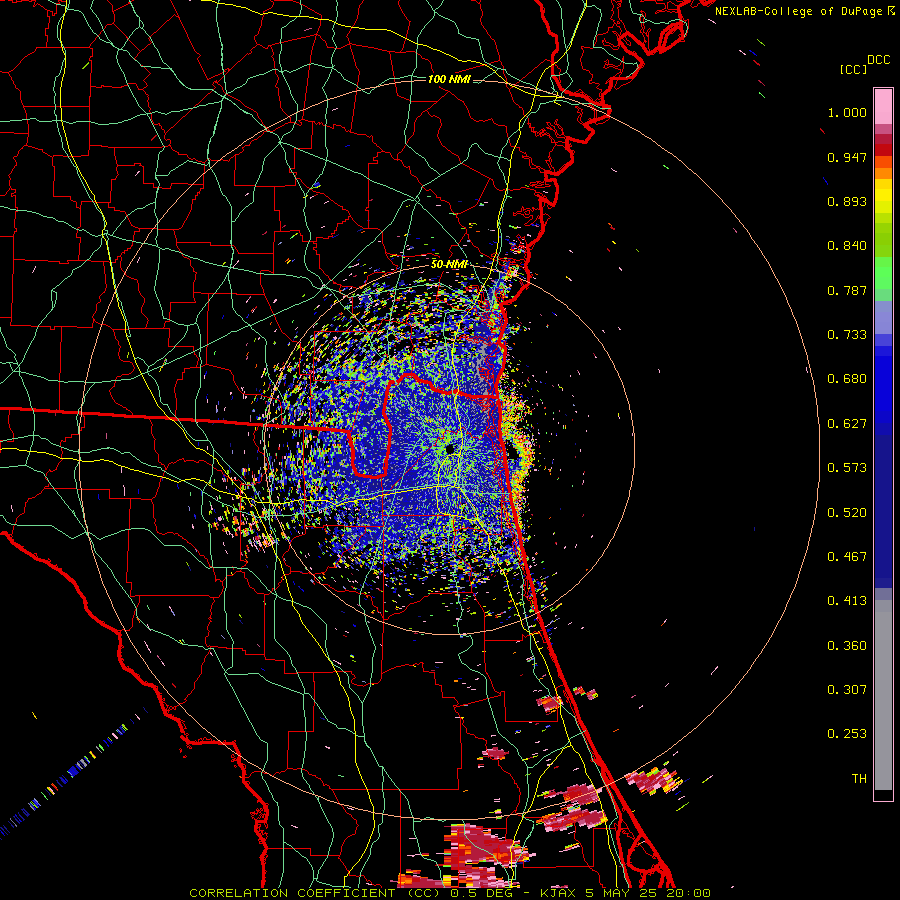Select the 0.253 scale value
Viewport: 900px width, 900px height.
coord(847,734)
